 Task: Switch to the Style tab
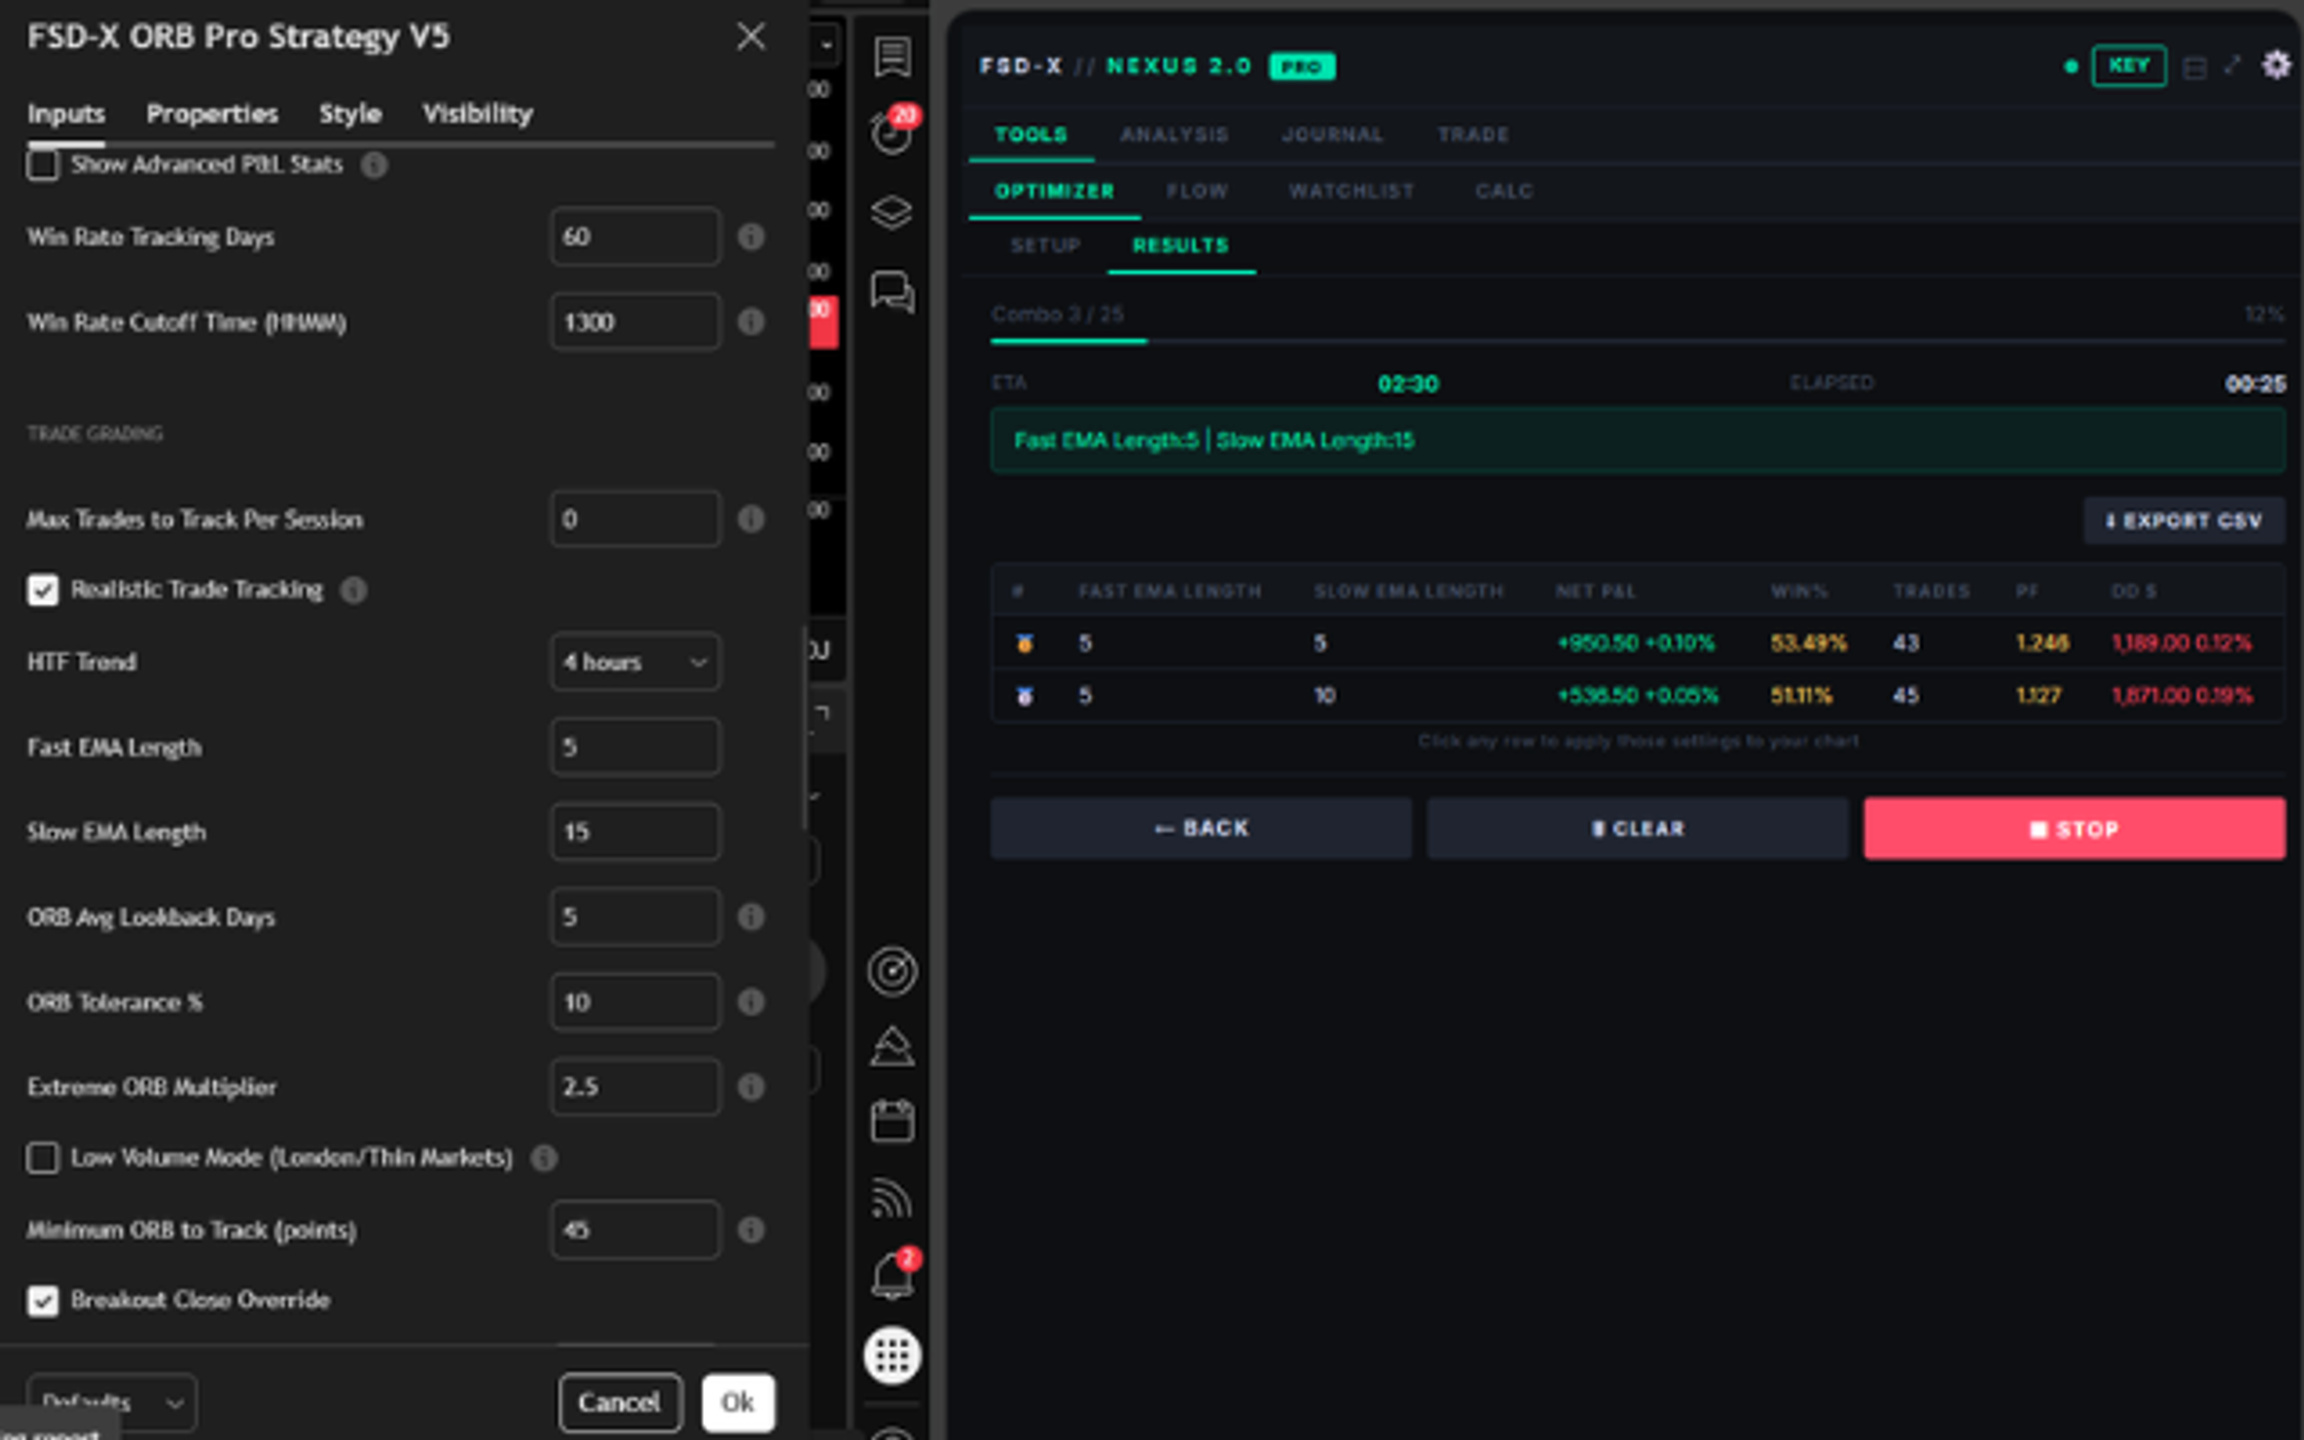point(350,114)
